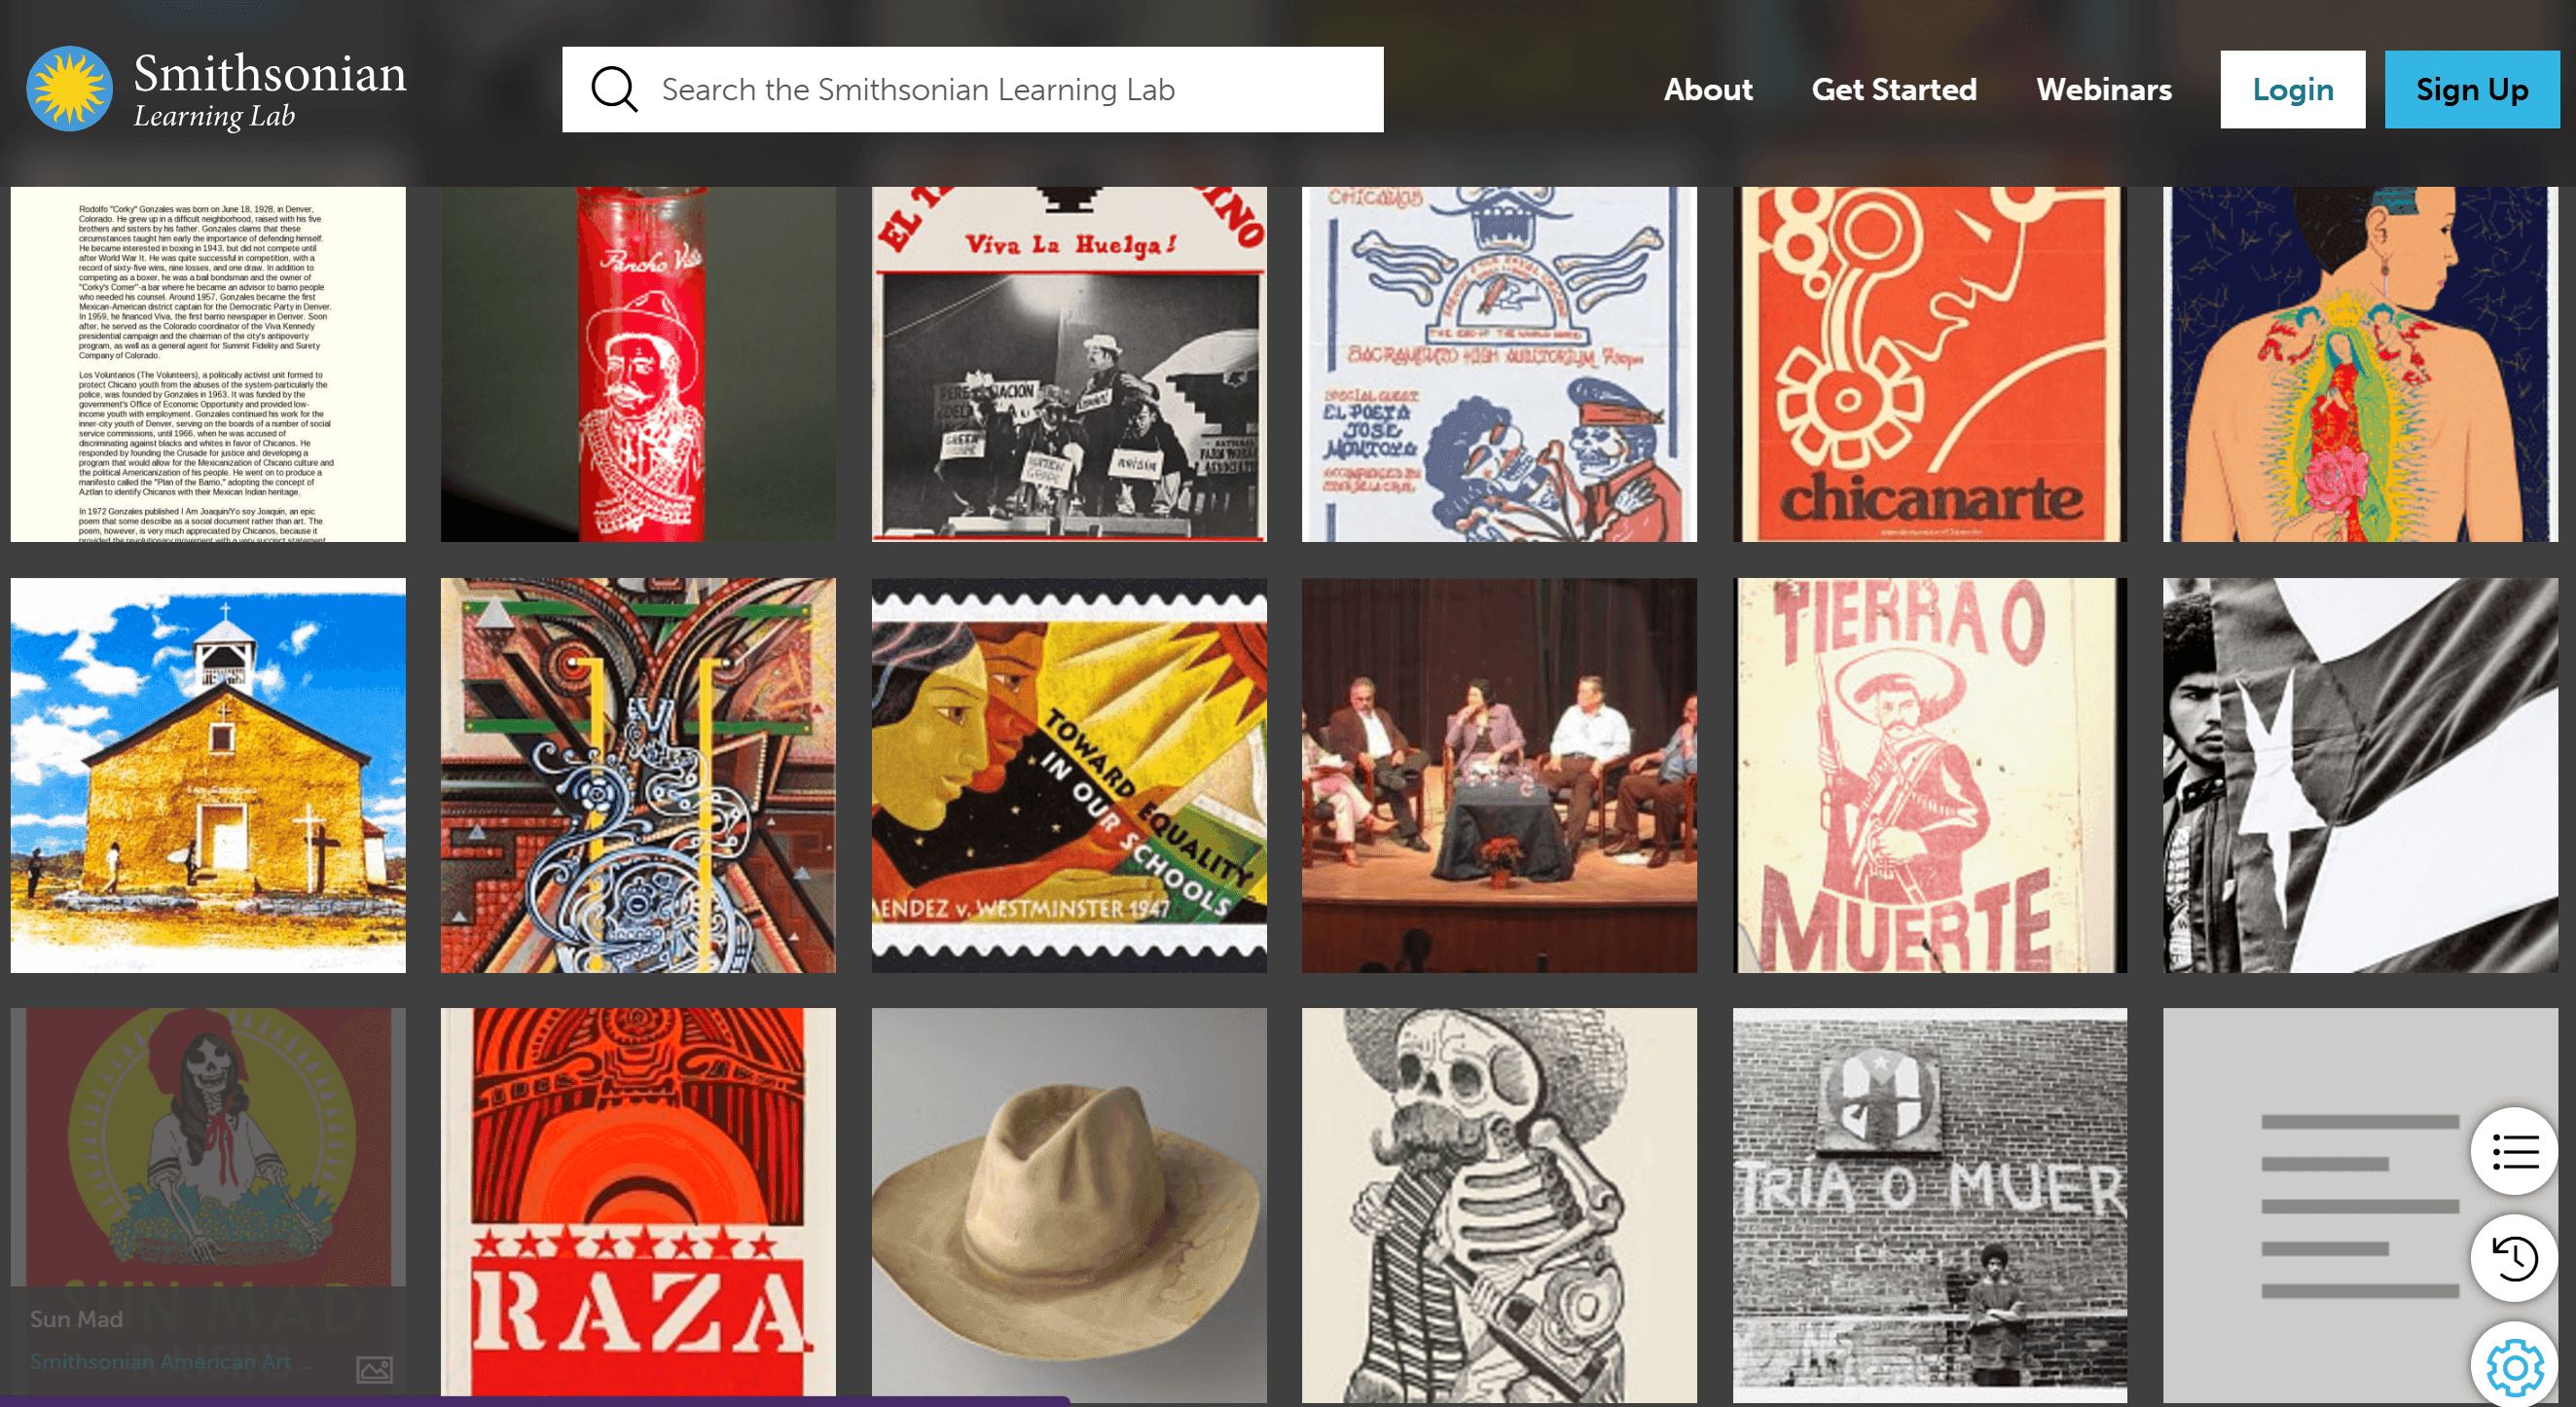Open the red Pancho Villa candle thumbnail
Screen dimensions: 2576x1407
638,364
